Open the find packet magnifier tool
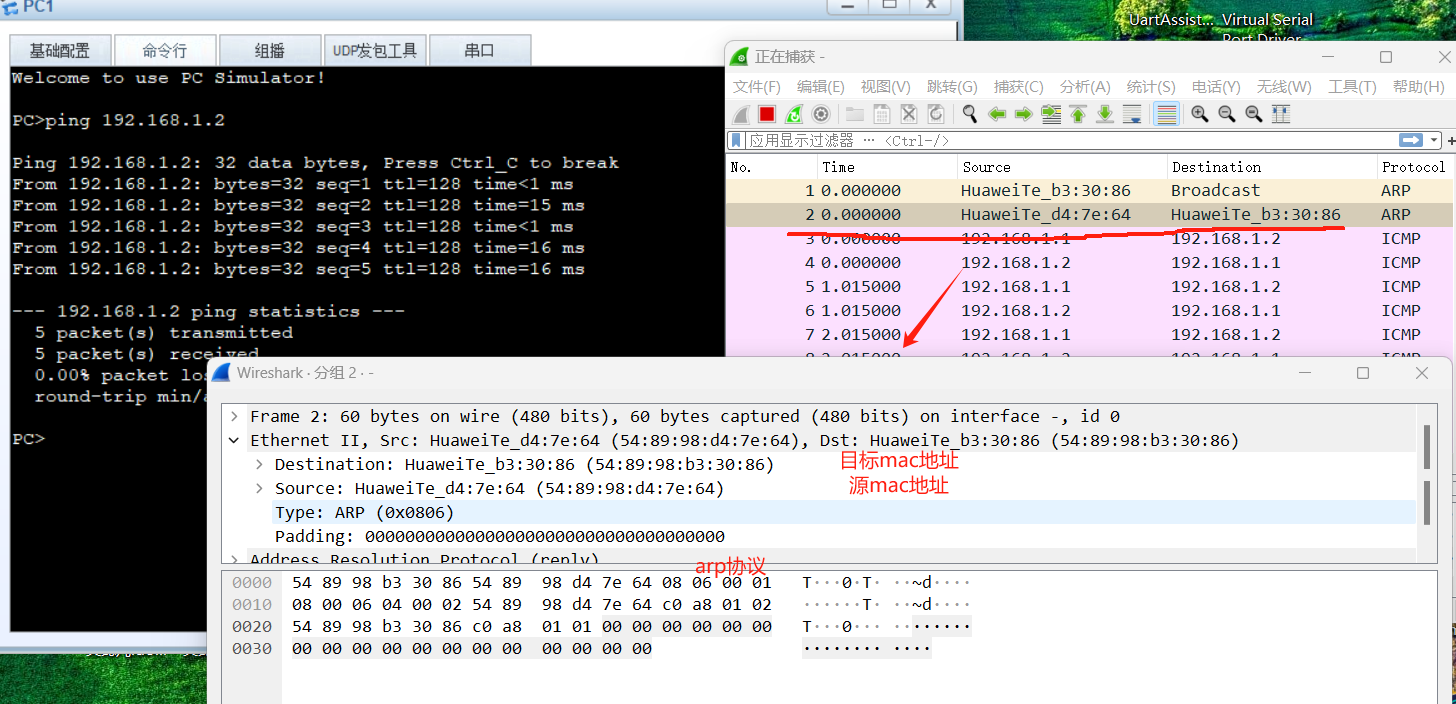 coord(969,114)
